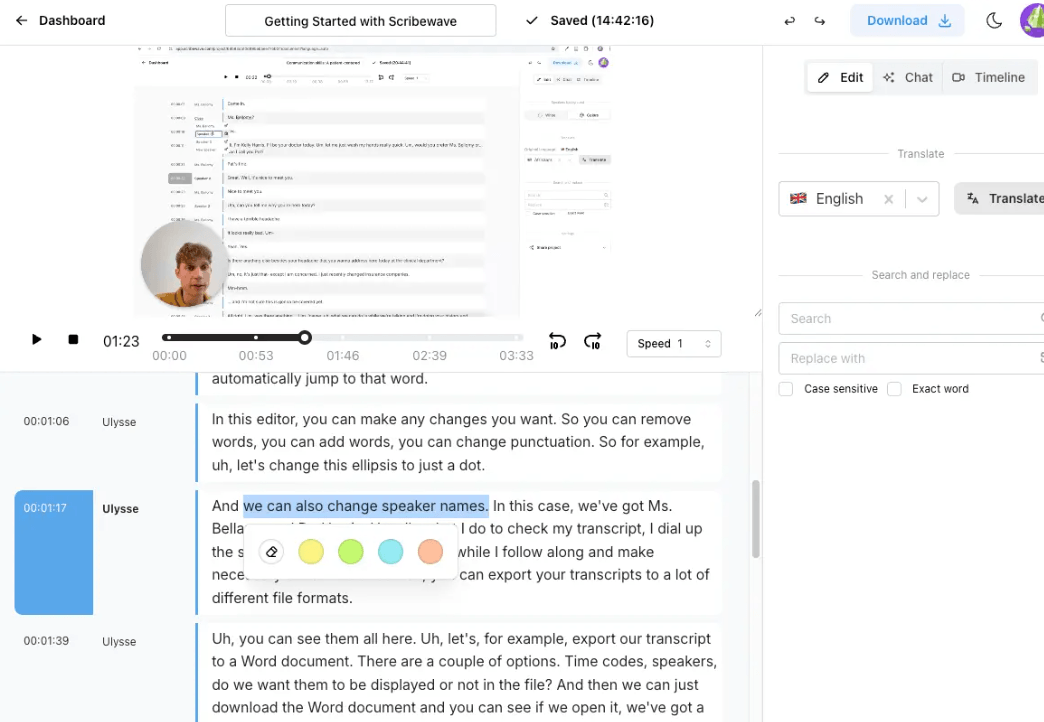Click the undo arrow icon
This screenshot has width=1044, height=722.
click(790, 21)
